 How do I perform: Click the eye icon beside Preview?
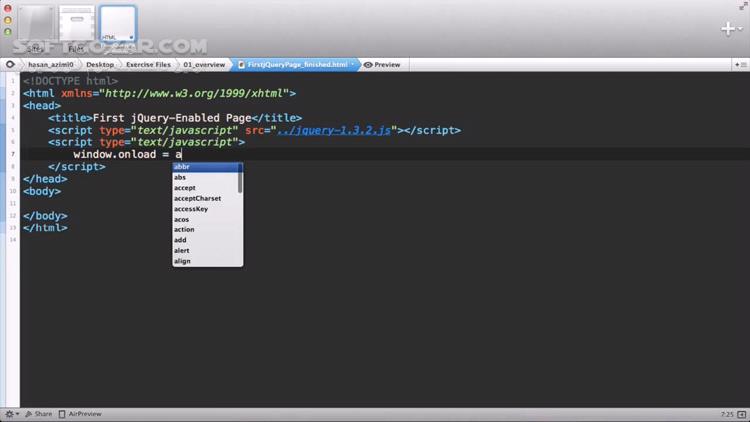click(368, 65)
